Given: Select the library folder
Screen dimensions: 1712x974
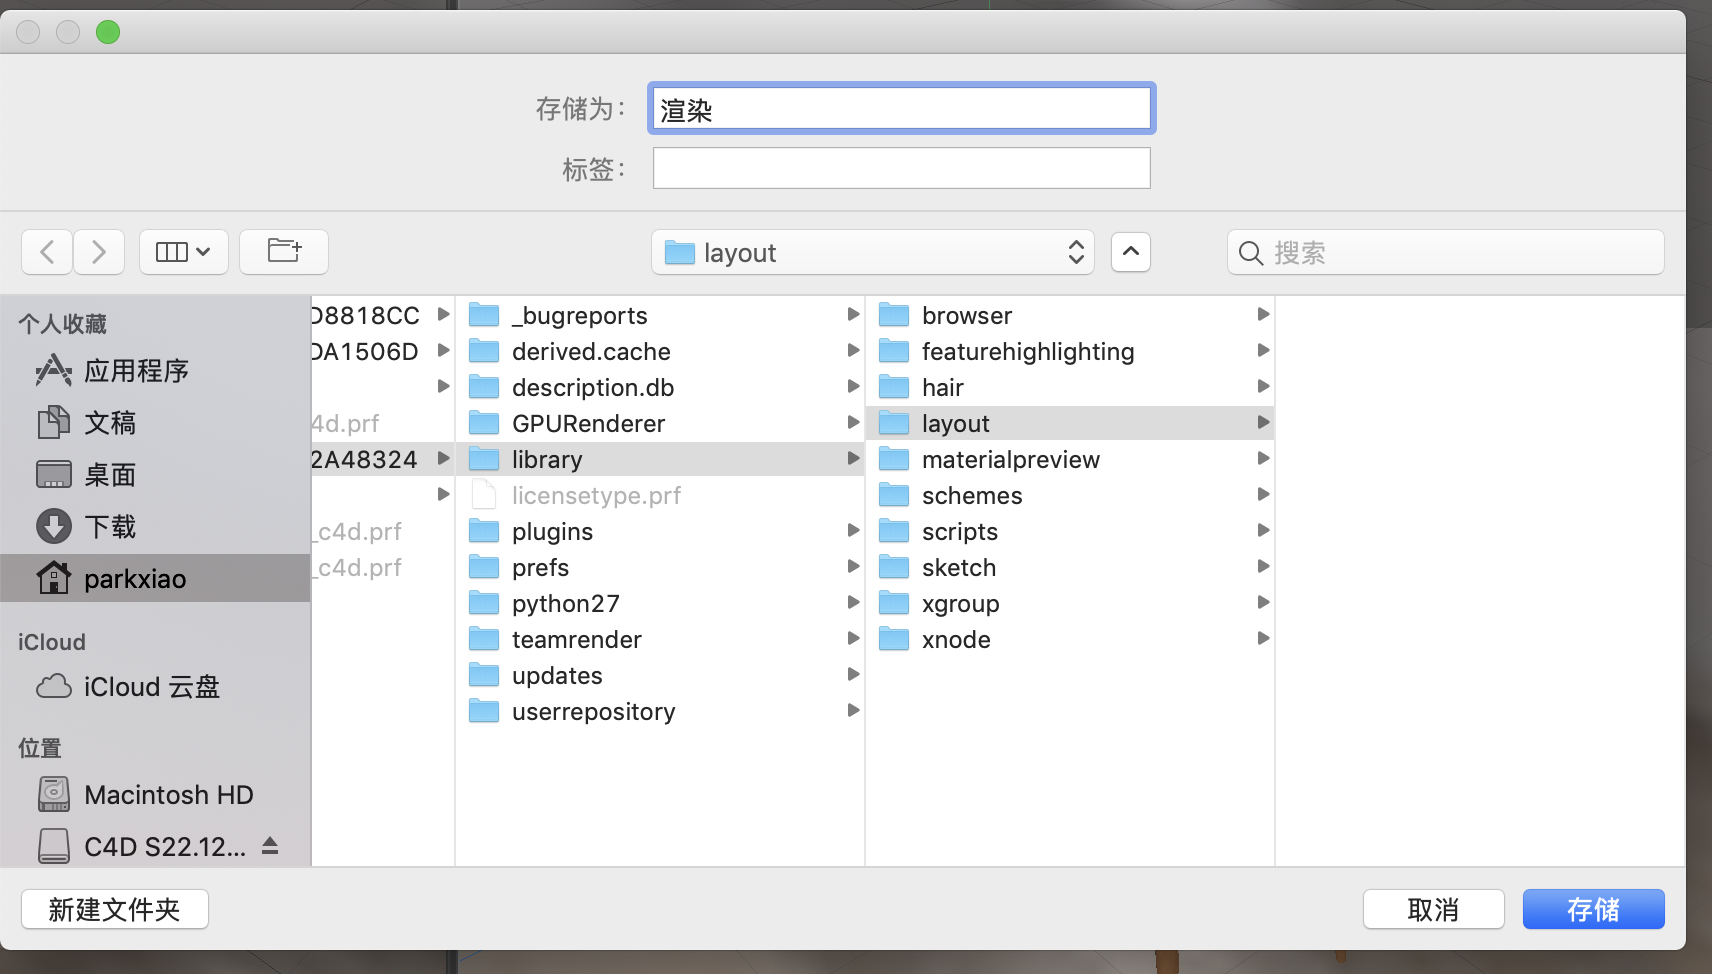Looking at the screenshot, I should click(660, 459).
